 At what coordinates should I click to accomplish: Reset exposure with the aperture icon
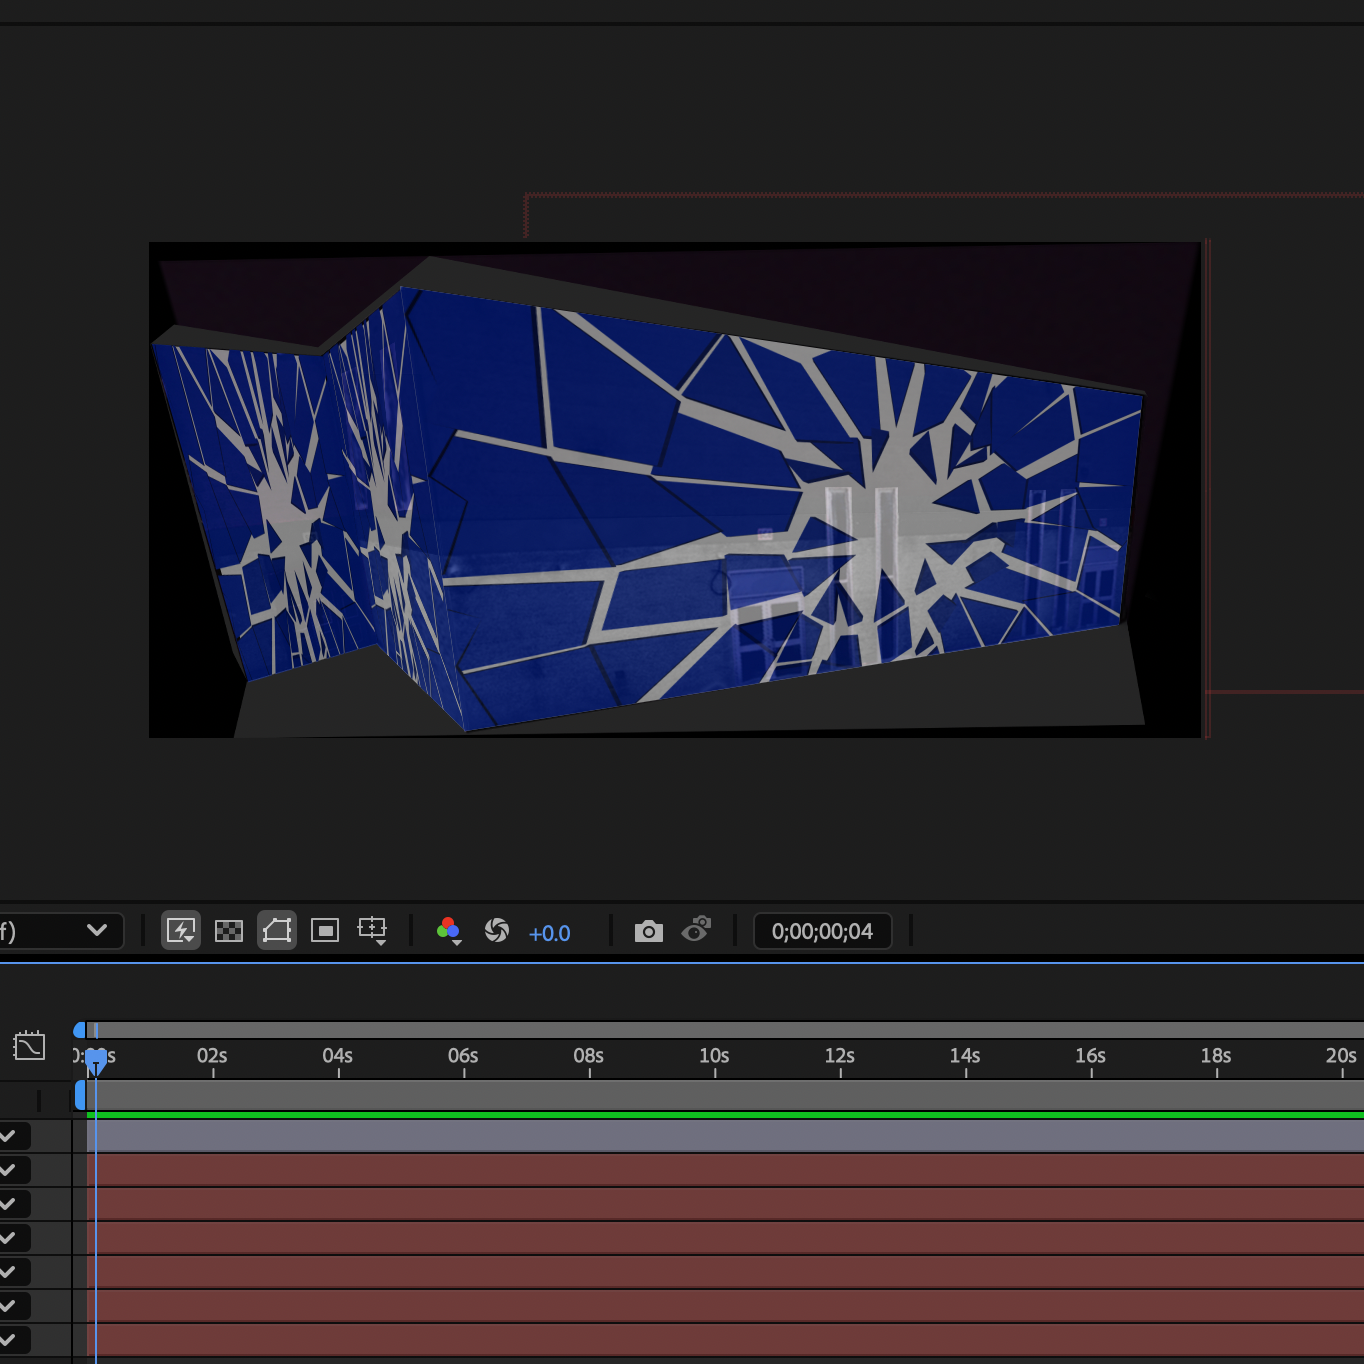[x=497, y=931]
